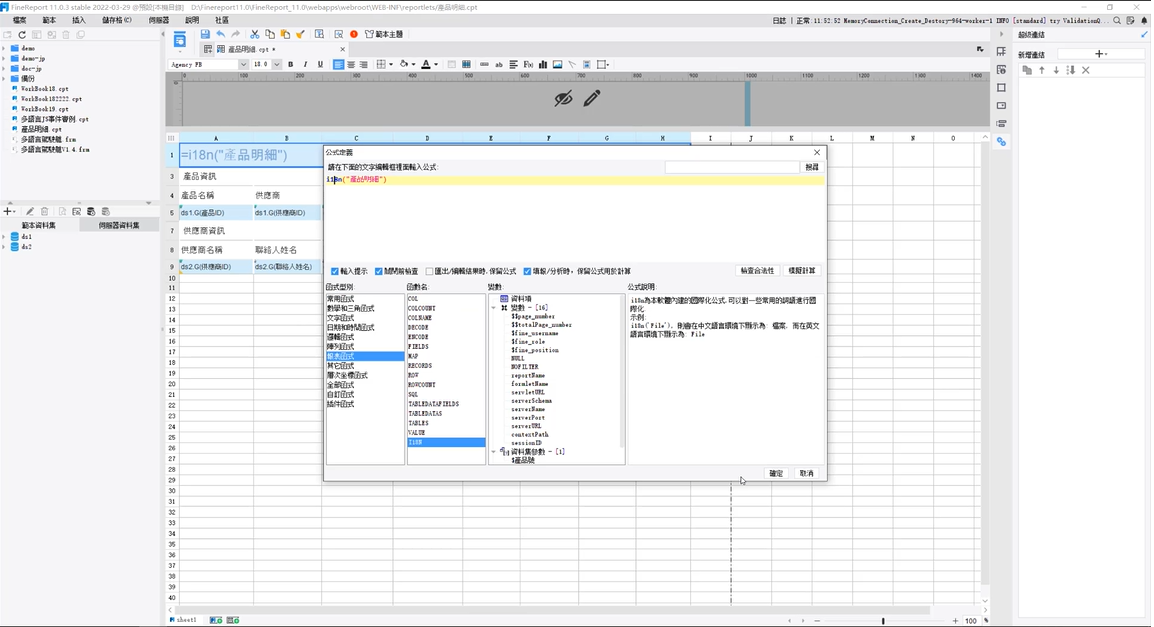Expand the ds1 dataset node
Image resolution: width=1154 pixels, height=627 pixels.
(x=4, y=237)
